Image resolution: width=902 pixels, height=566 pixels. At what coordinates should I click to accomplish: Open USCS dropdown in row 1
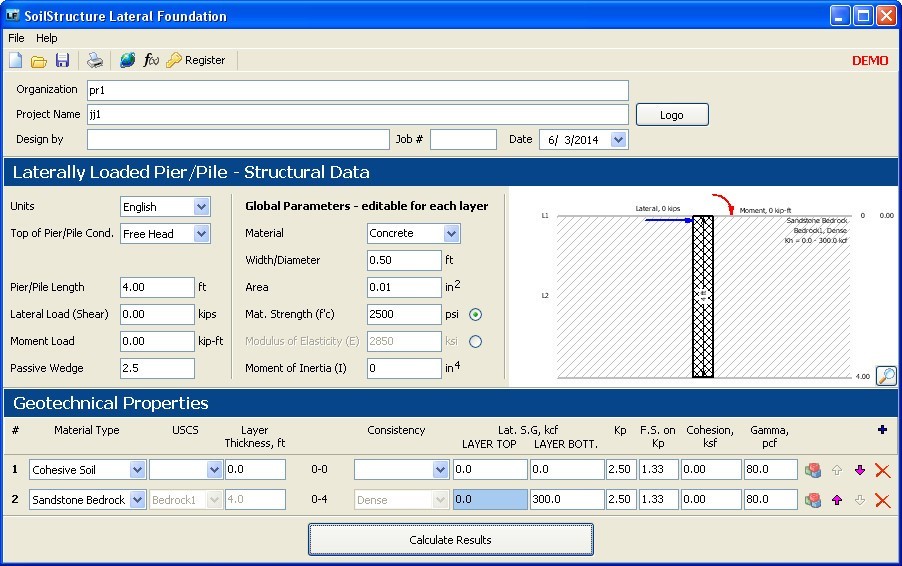click(x=214, y=469)
